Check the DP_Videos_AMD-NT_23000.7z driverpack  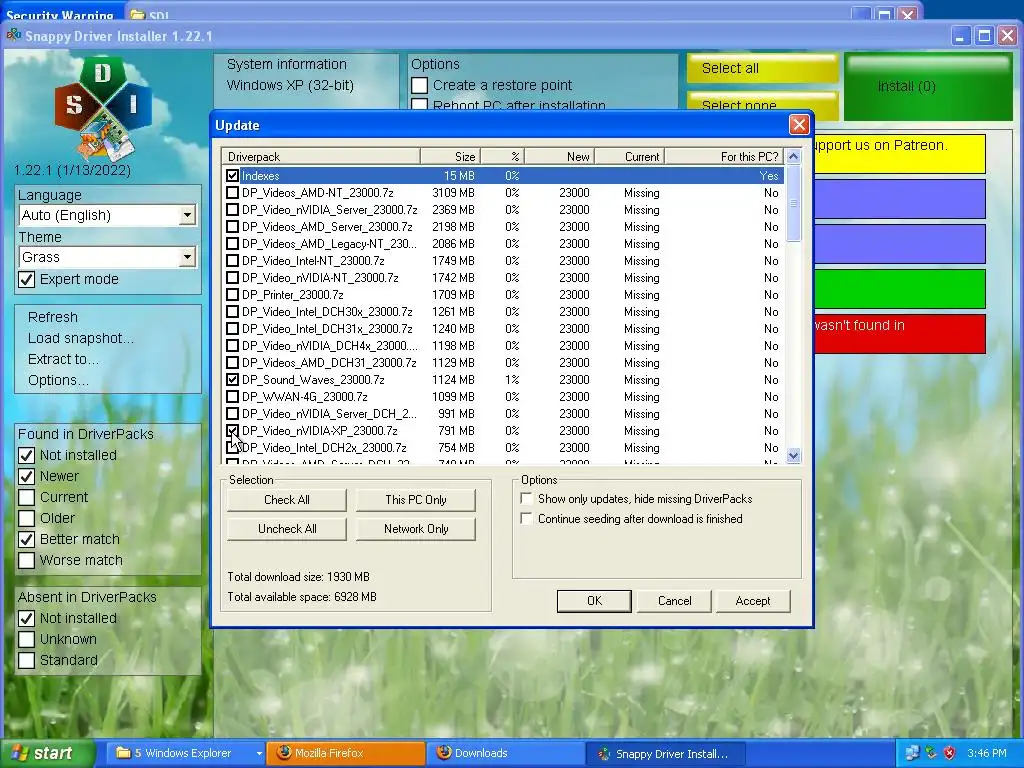pyautogui.click(x=232, y=193)
